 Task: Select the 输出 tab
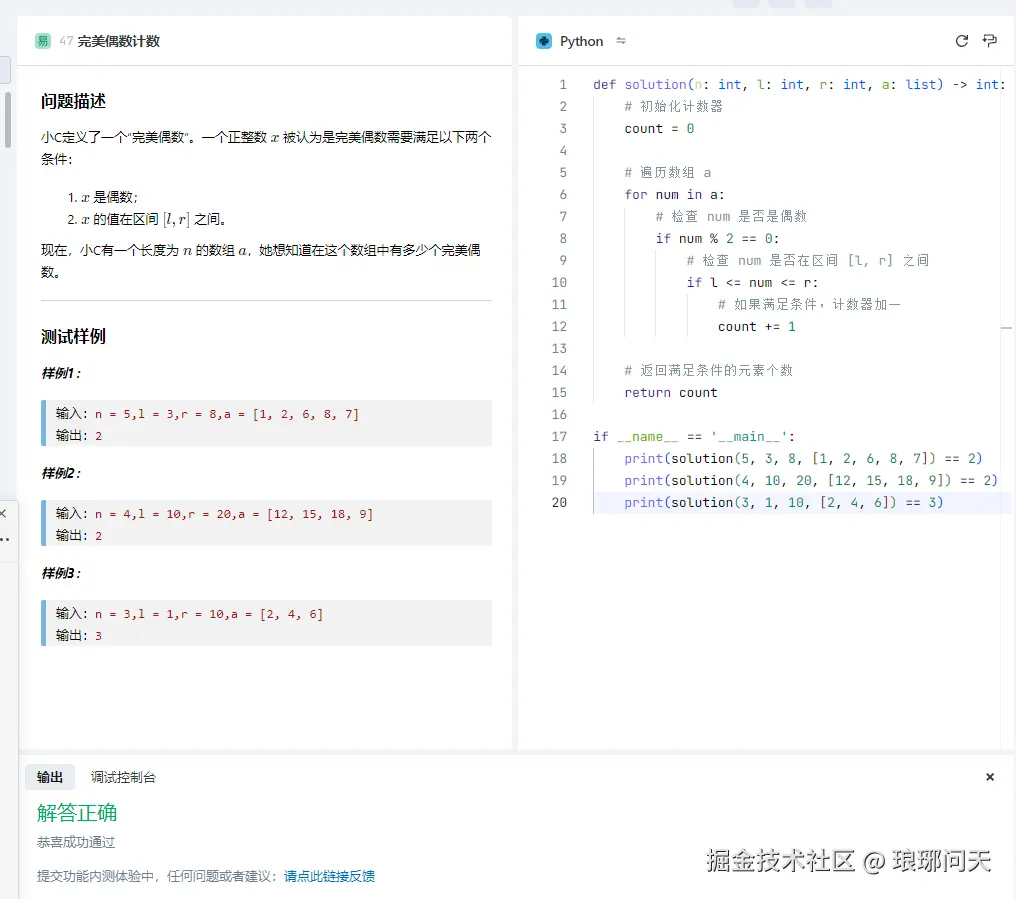(x=50, y=776)
